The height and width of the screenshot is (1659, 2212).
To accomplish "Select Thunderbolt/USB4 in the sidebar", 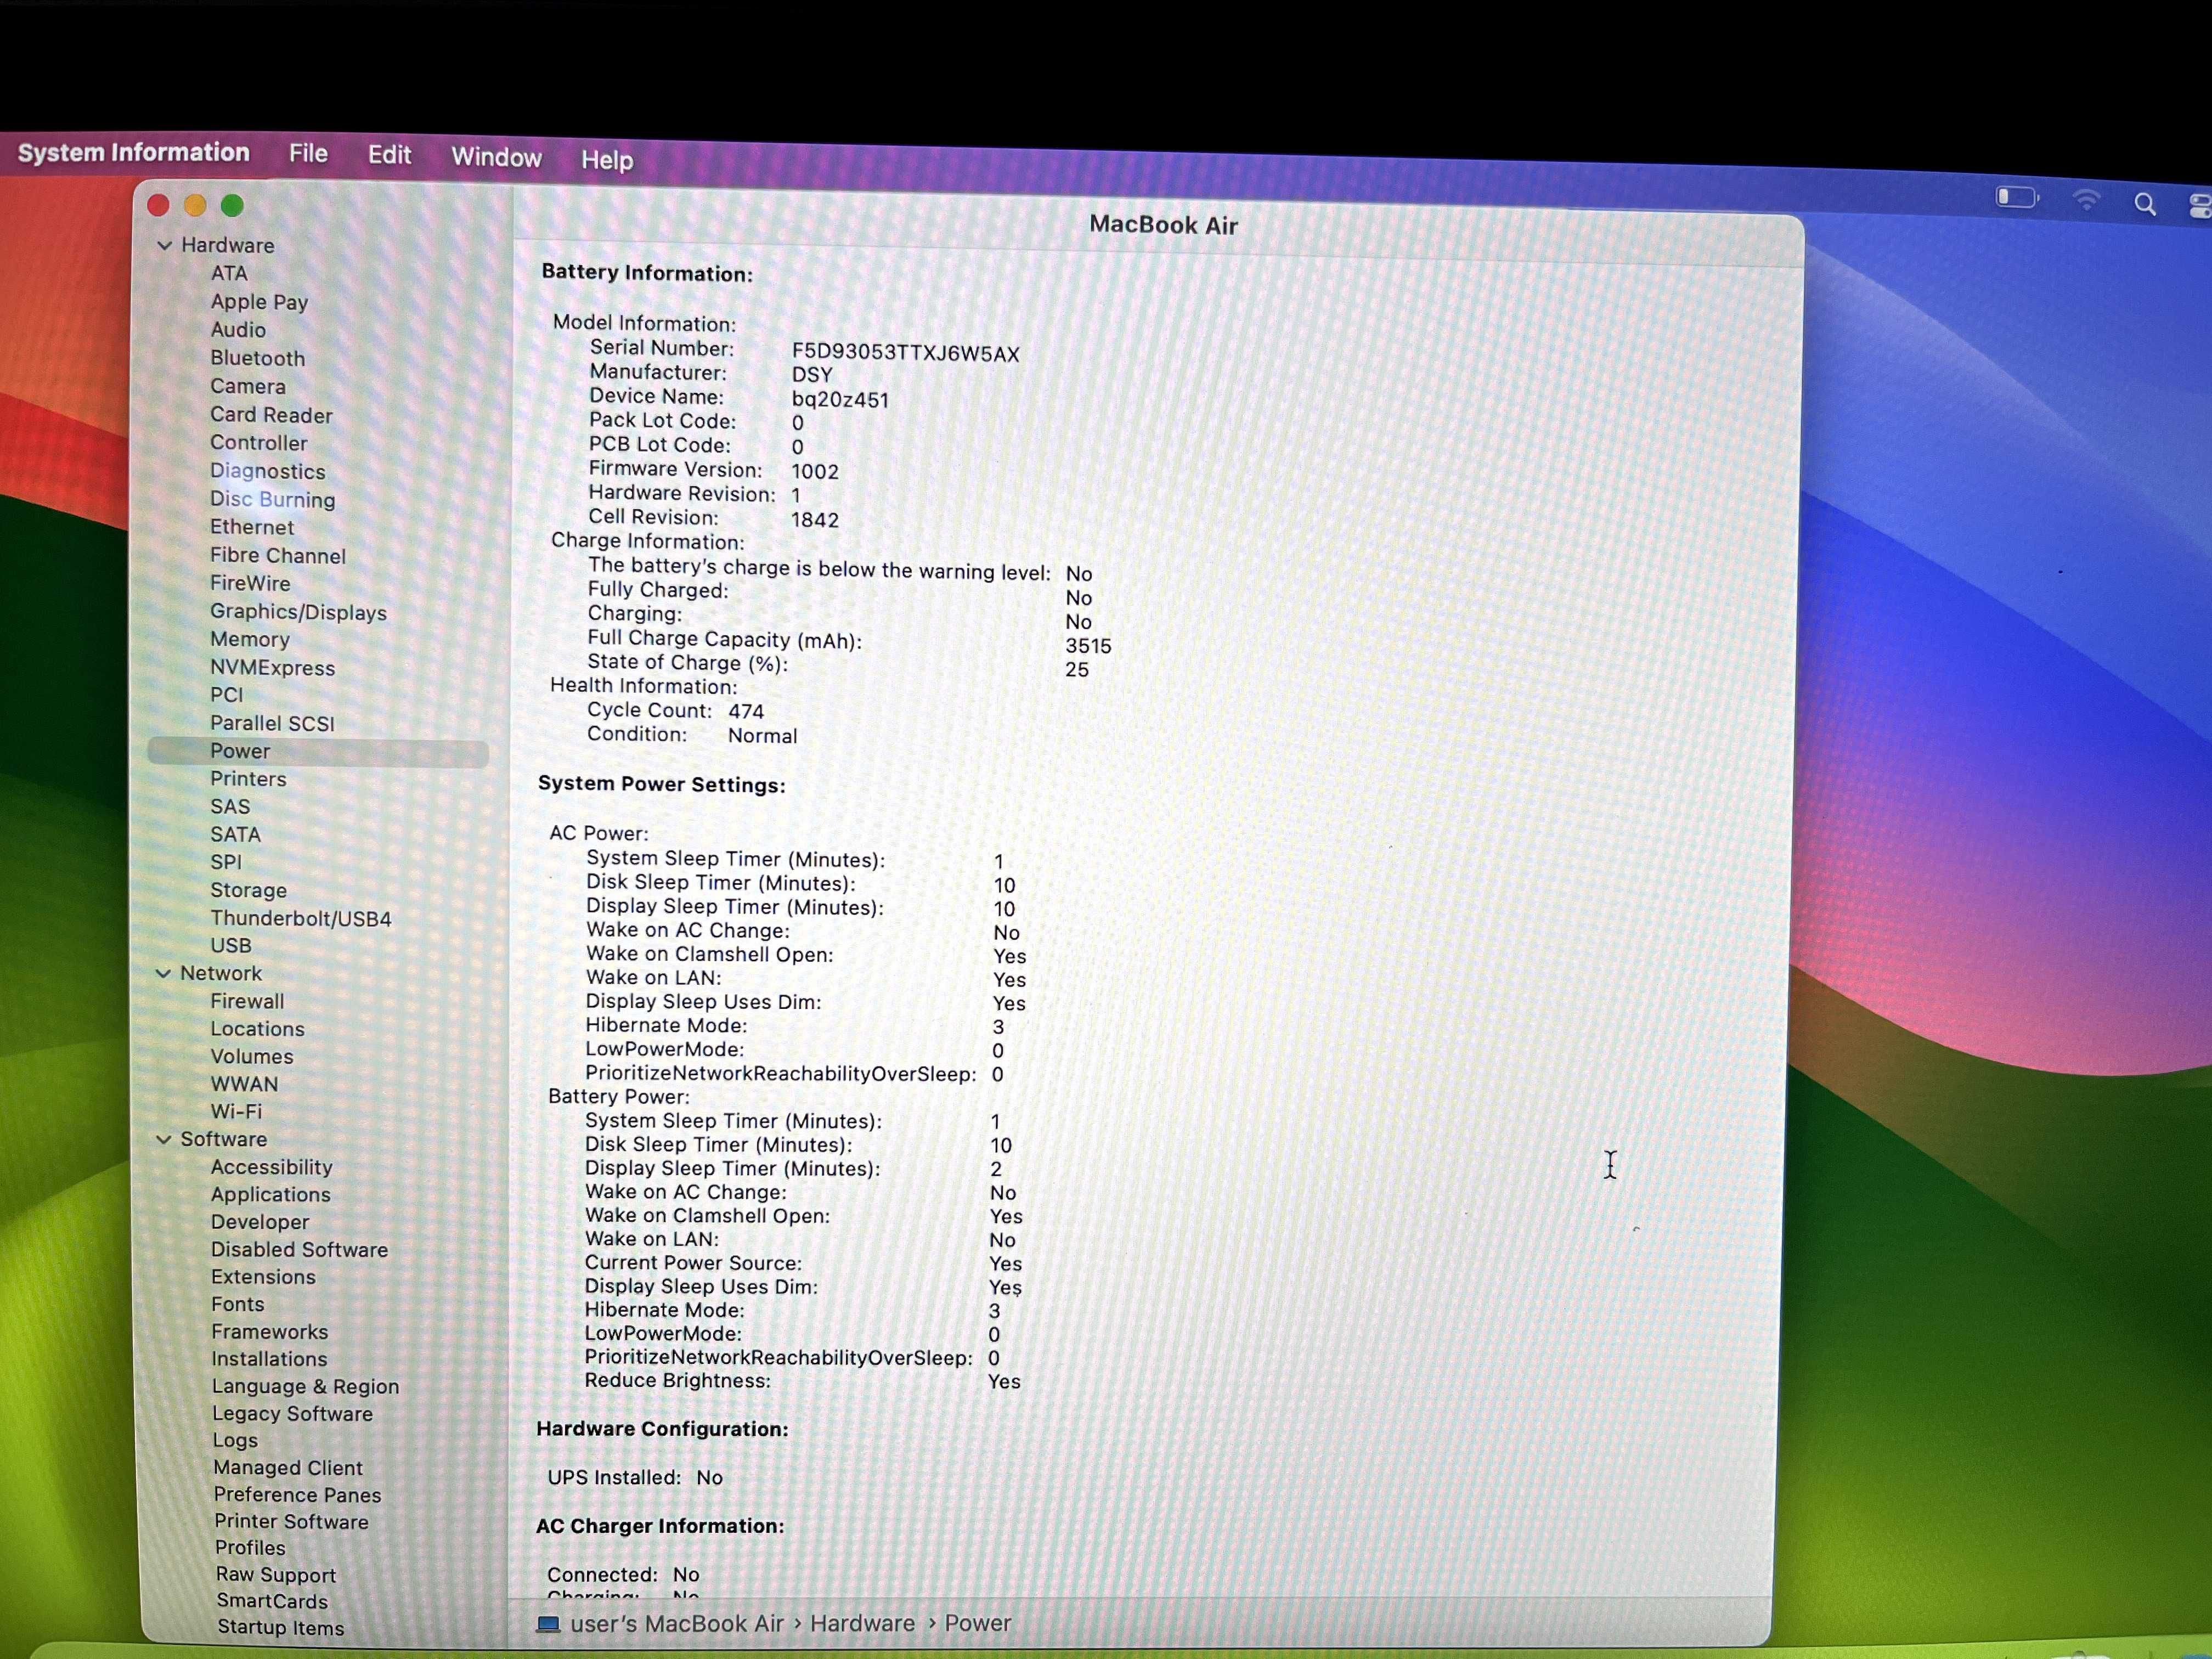I will (300, 918).
